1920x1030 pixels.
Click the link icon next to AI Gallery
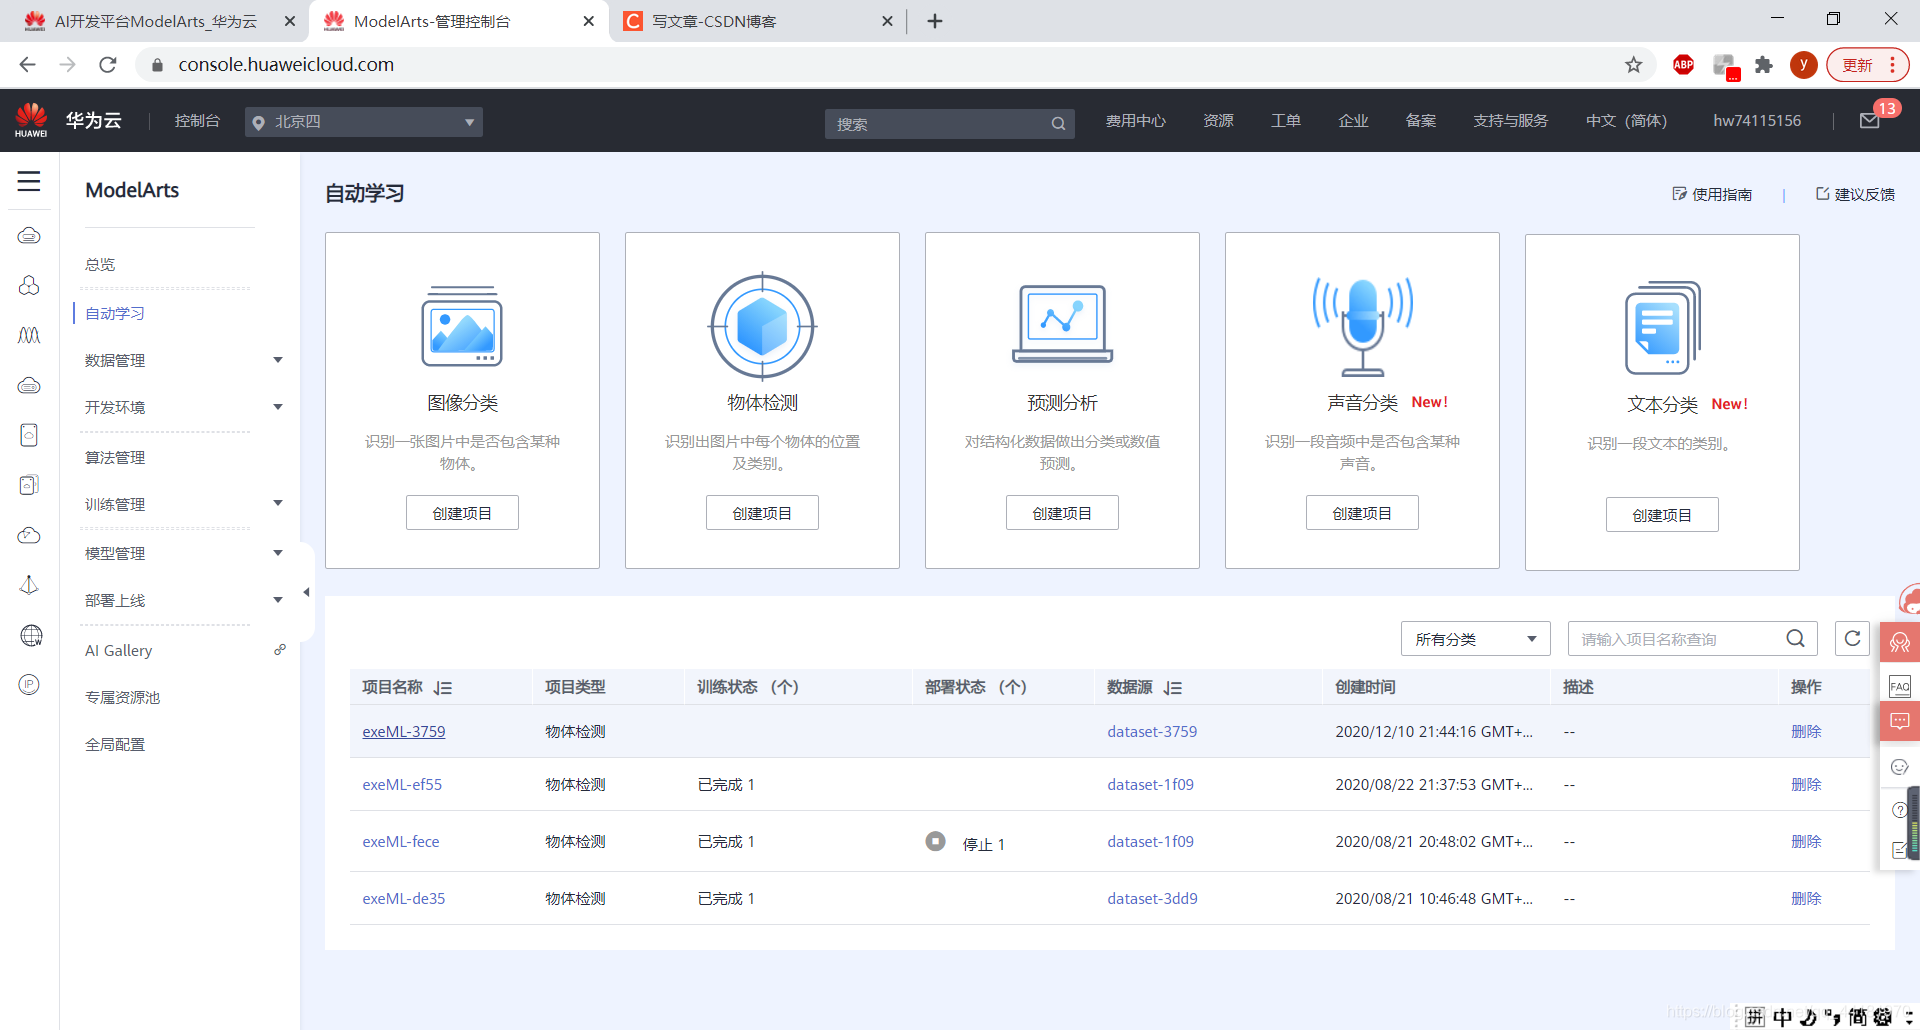[280, 650]
